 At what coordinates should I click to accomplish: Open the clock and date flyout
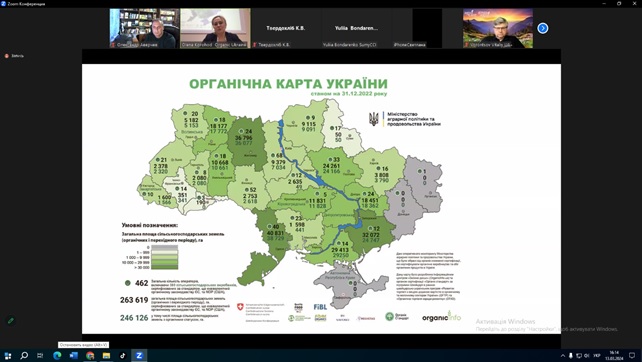coord(614,355)
